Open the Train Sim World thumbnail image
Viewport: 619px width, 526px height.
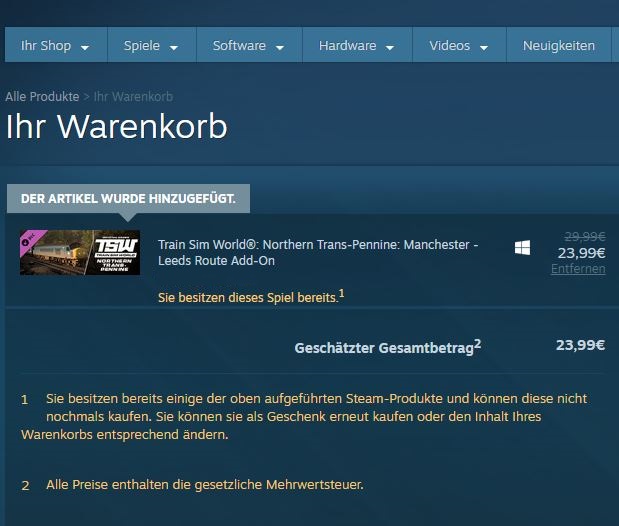[80, 252]
